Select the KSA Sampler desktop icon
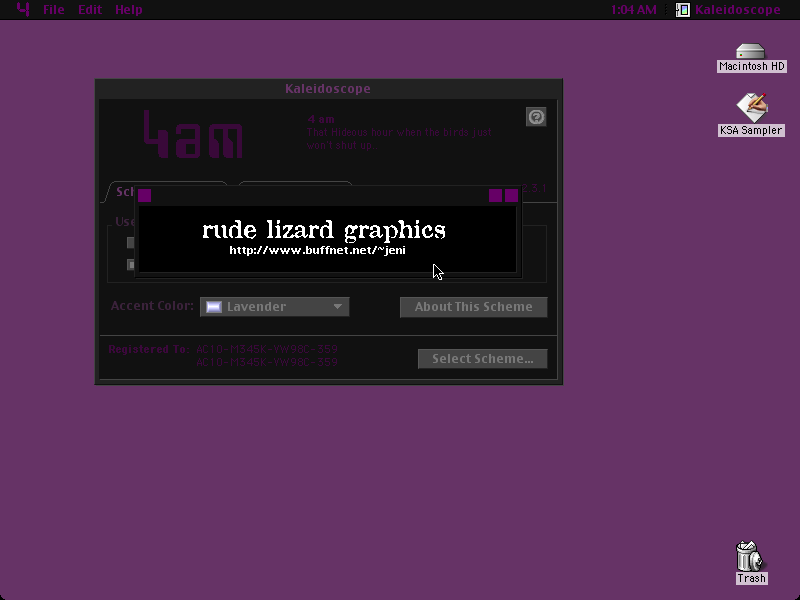The width and height of the screenshot is (800, 600). pos(751,115)
